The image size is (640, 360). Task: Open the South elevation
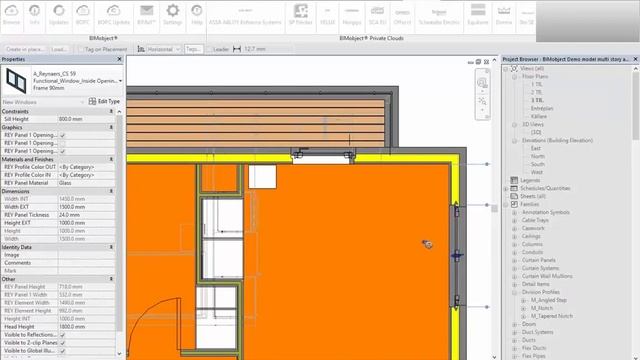click(538, 164)
